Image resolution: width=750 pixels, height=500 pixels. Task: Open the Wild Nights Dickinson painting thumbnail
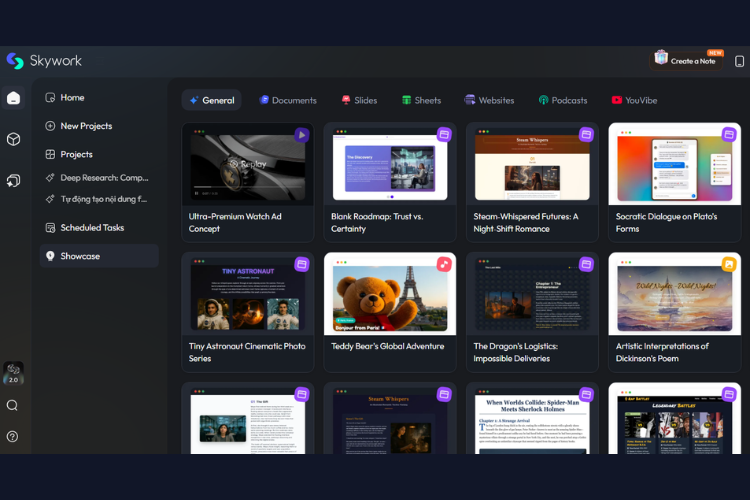pos(674,296)
